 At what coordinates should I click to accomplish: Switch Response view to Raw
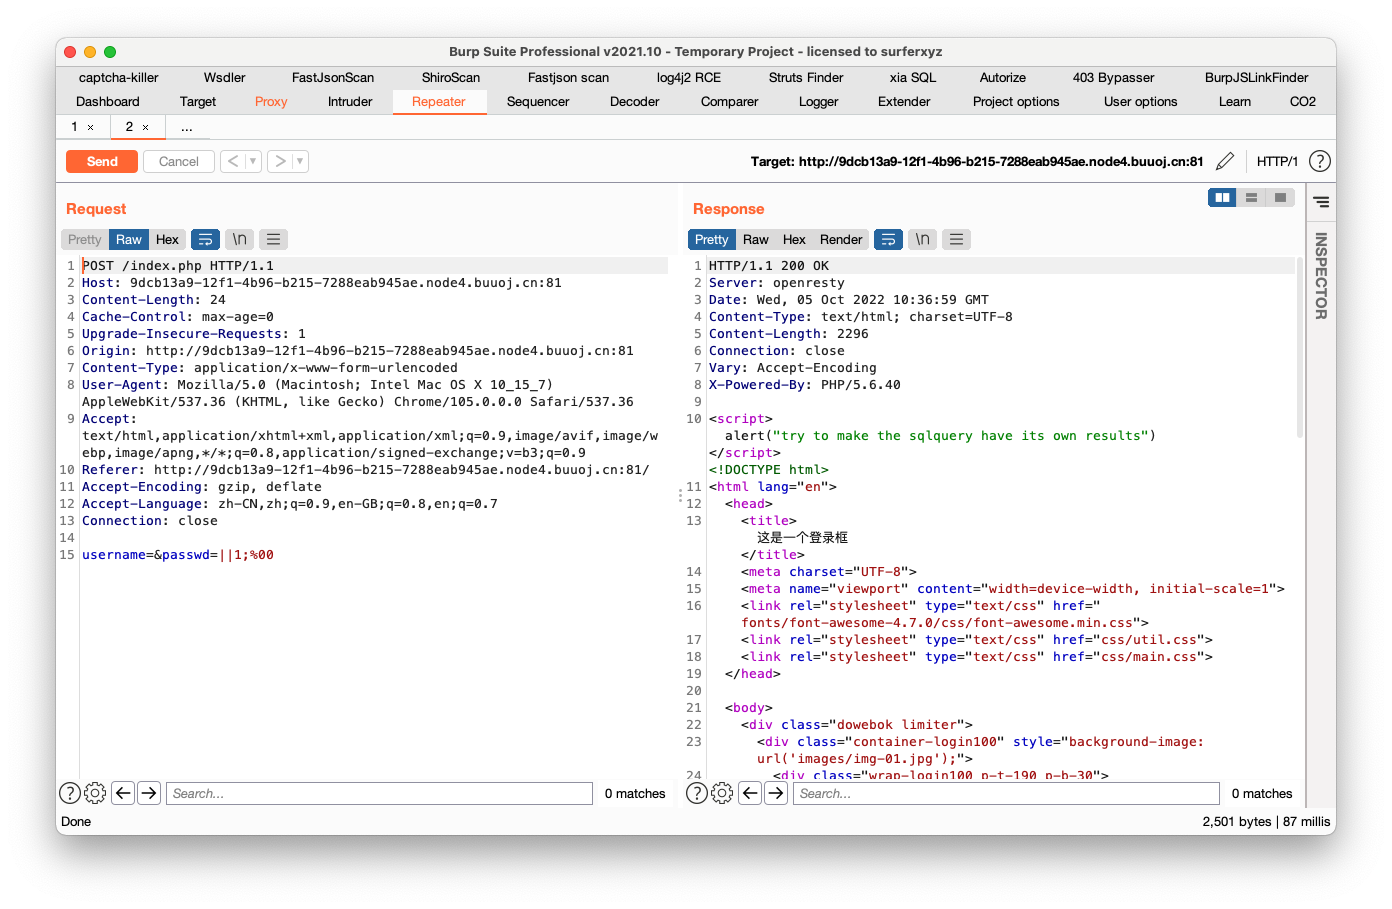point(756,240)
